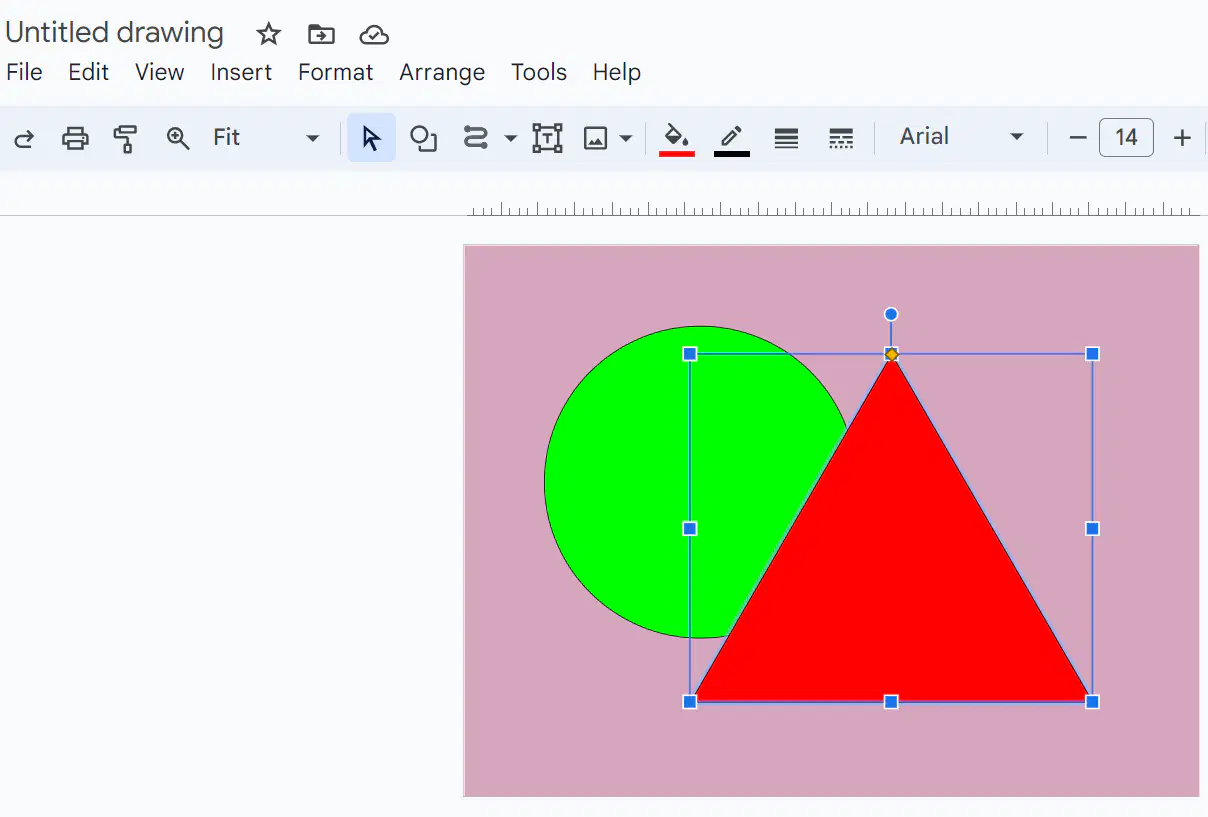Check the cloud document status icon
Viewport: 1208px width, 817px height.
click(x=374, y=35)
